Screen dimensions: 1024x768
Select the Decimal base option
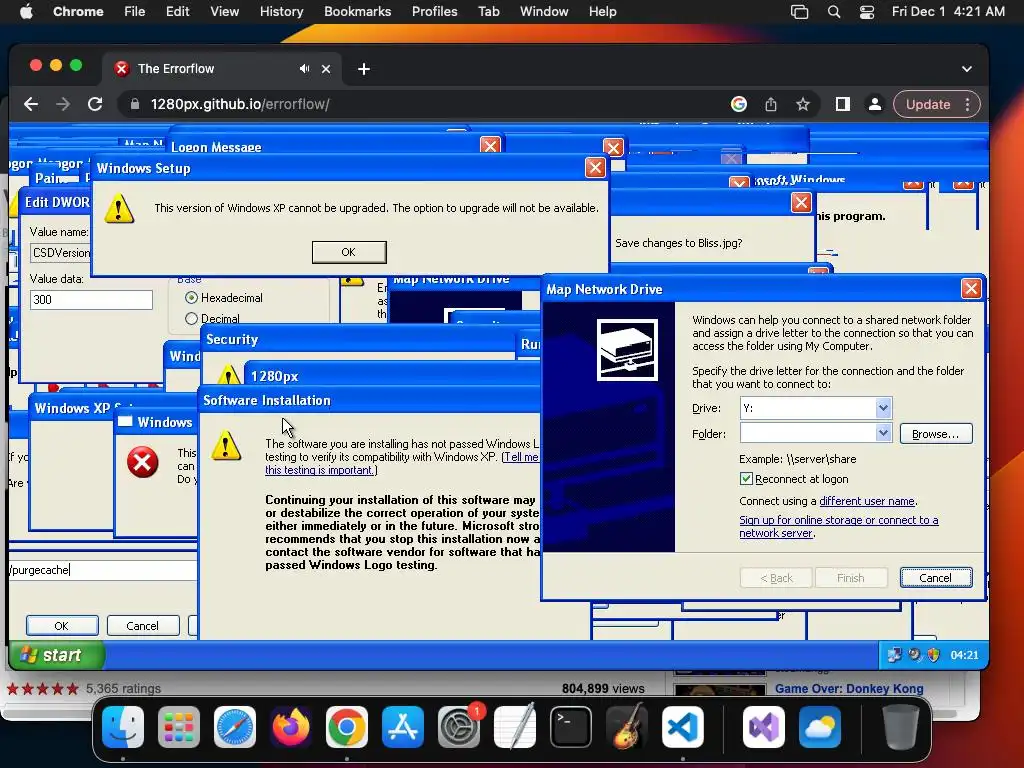click(191, 319)
